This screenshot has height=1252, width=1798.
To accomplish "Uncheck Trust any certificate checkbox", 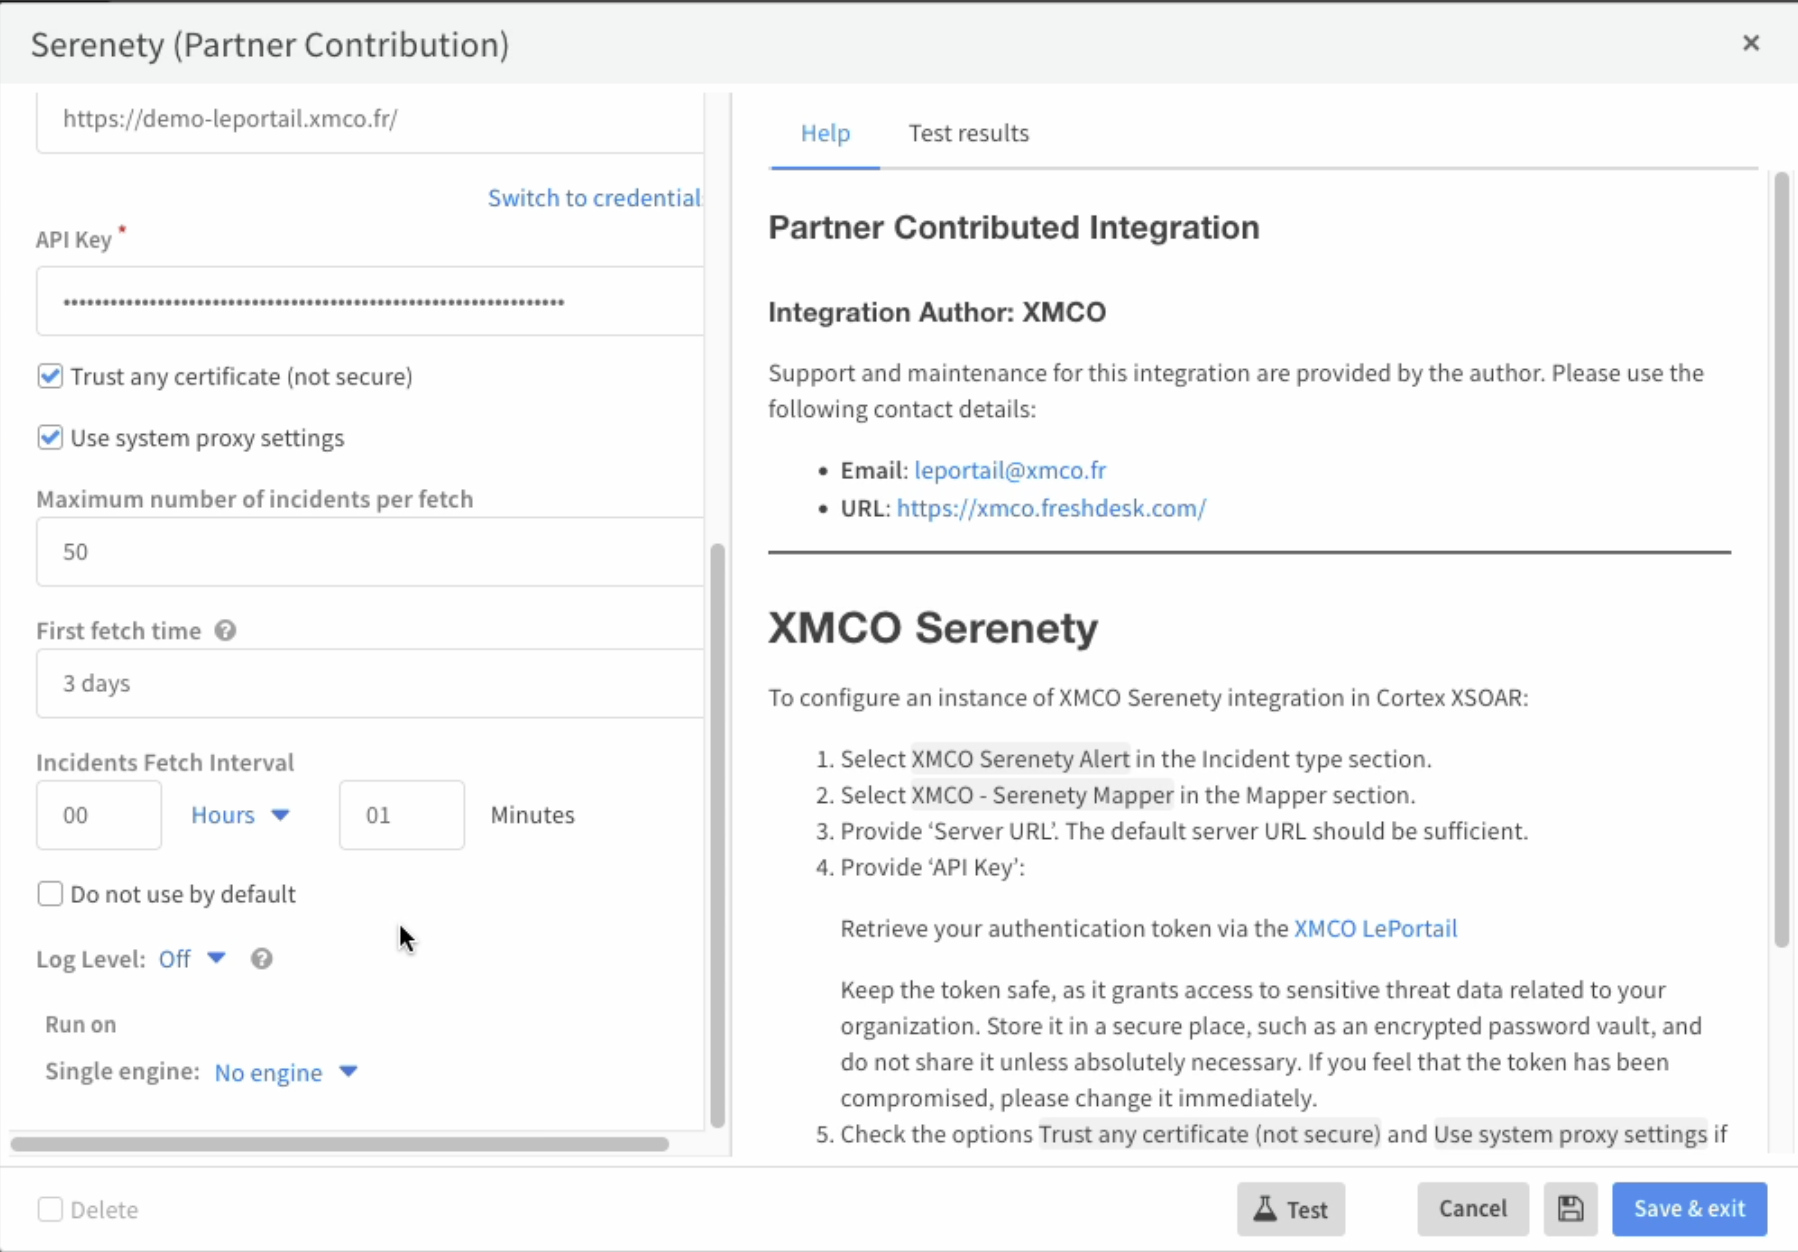I will click(x=50, y=377).
